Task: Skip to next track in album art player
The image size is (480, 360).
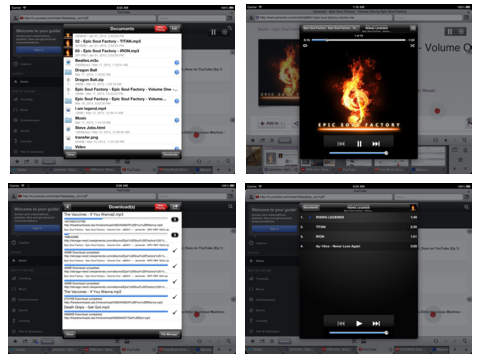Action: click(x=376, y=144)
